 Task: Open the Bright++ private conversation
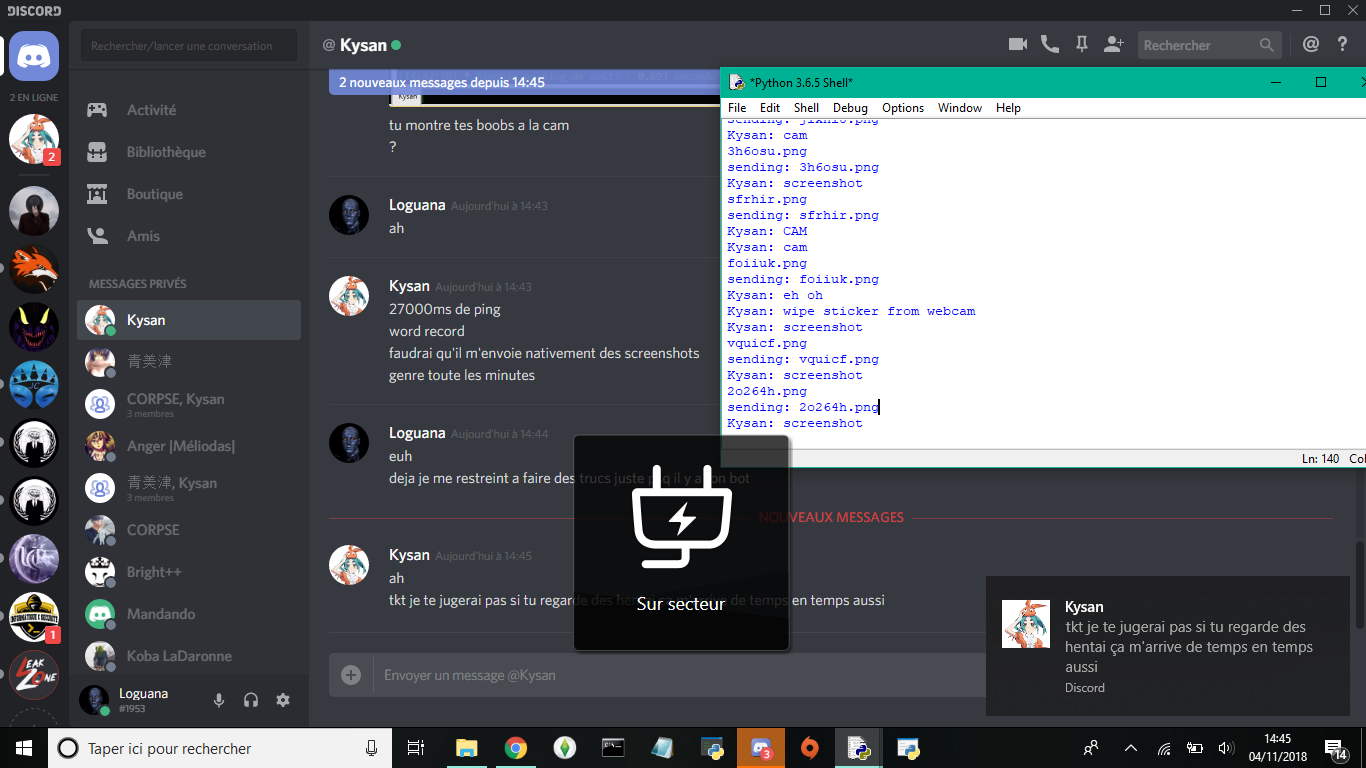pyautogui.click(x=189, y=572)
